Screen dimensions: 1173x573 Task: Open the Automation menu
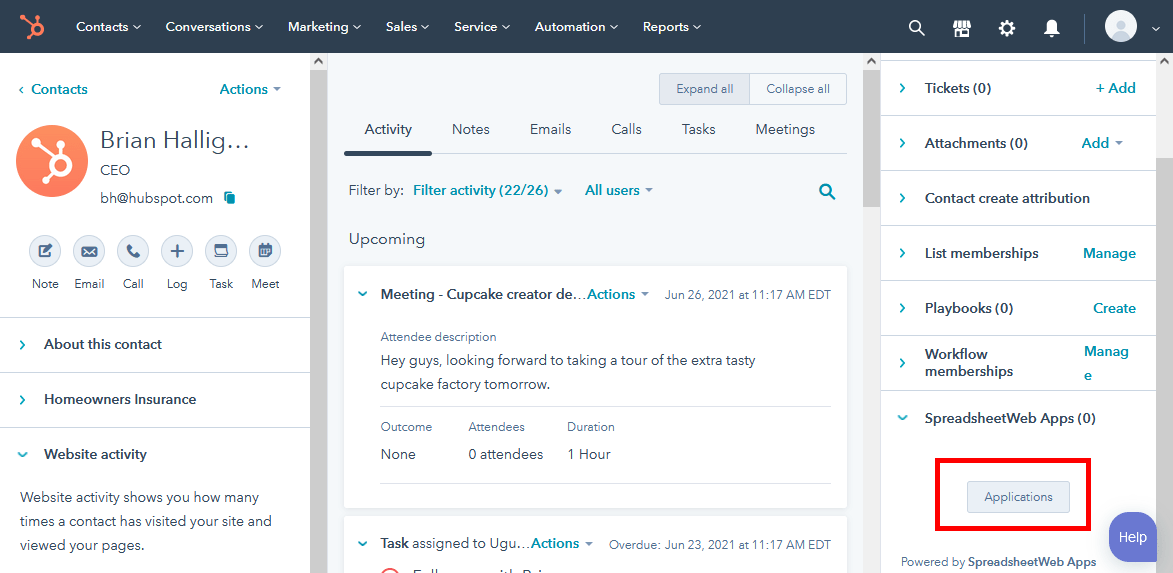(x=576, y=27)
